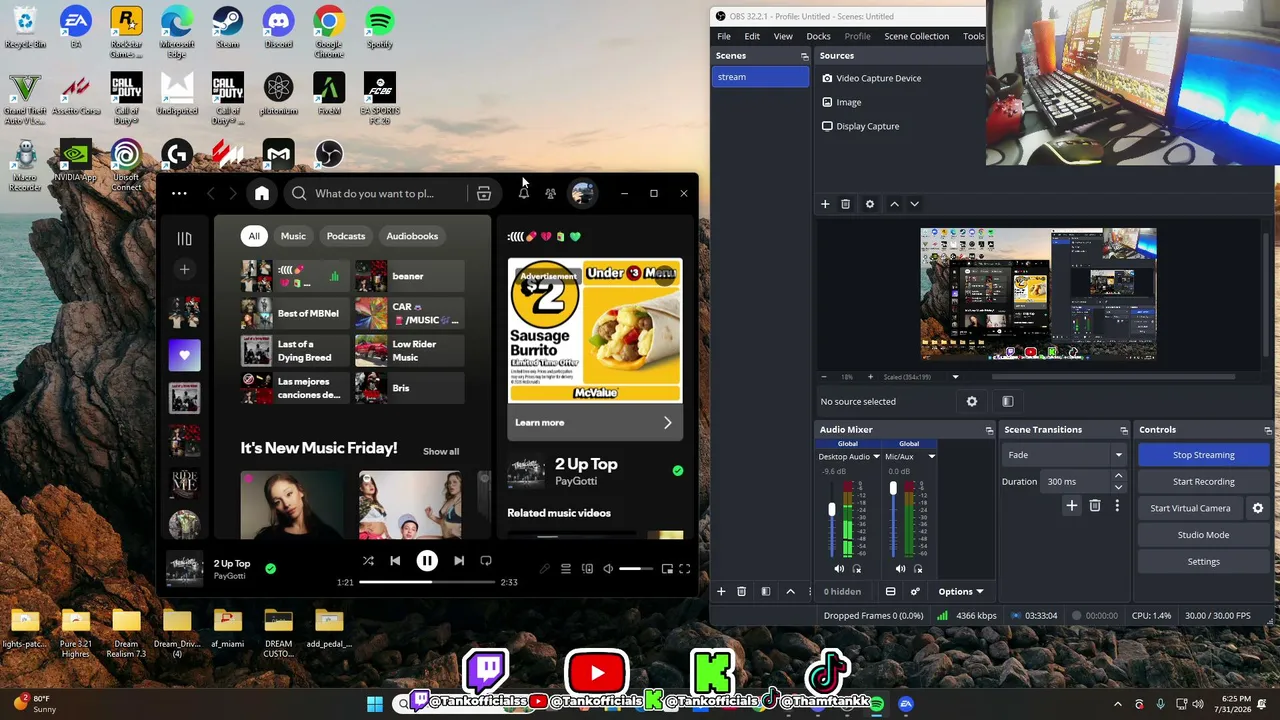Toggle shuffle in Spotify player
This screenshot has height=720, width=1280.
click(368, 561)
